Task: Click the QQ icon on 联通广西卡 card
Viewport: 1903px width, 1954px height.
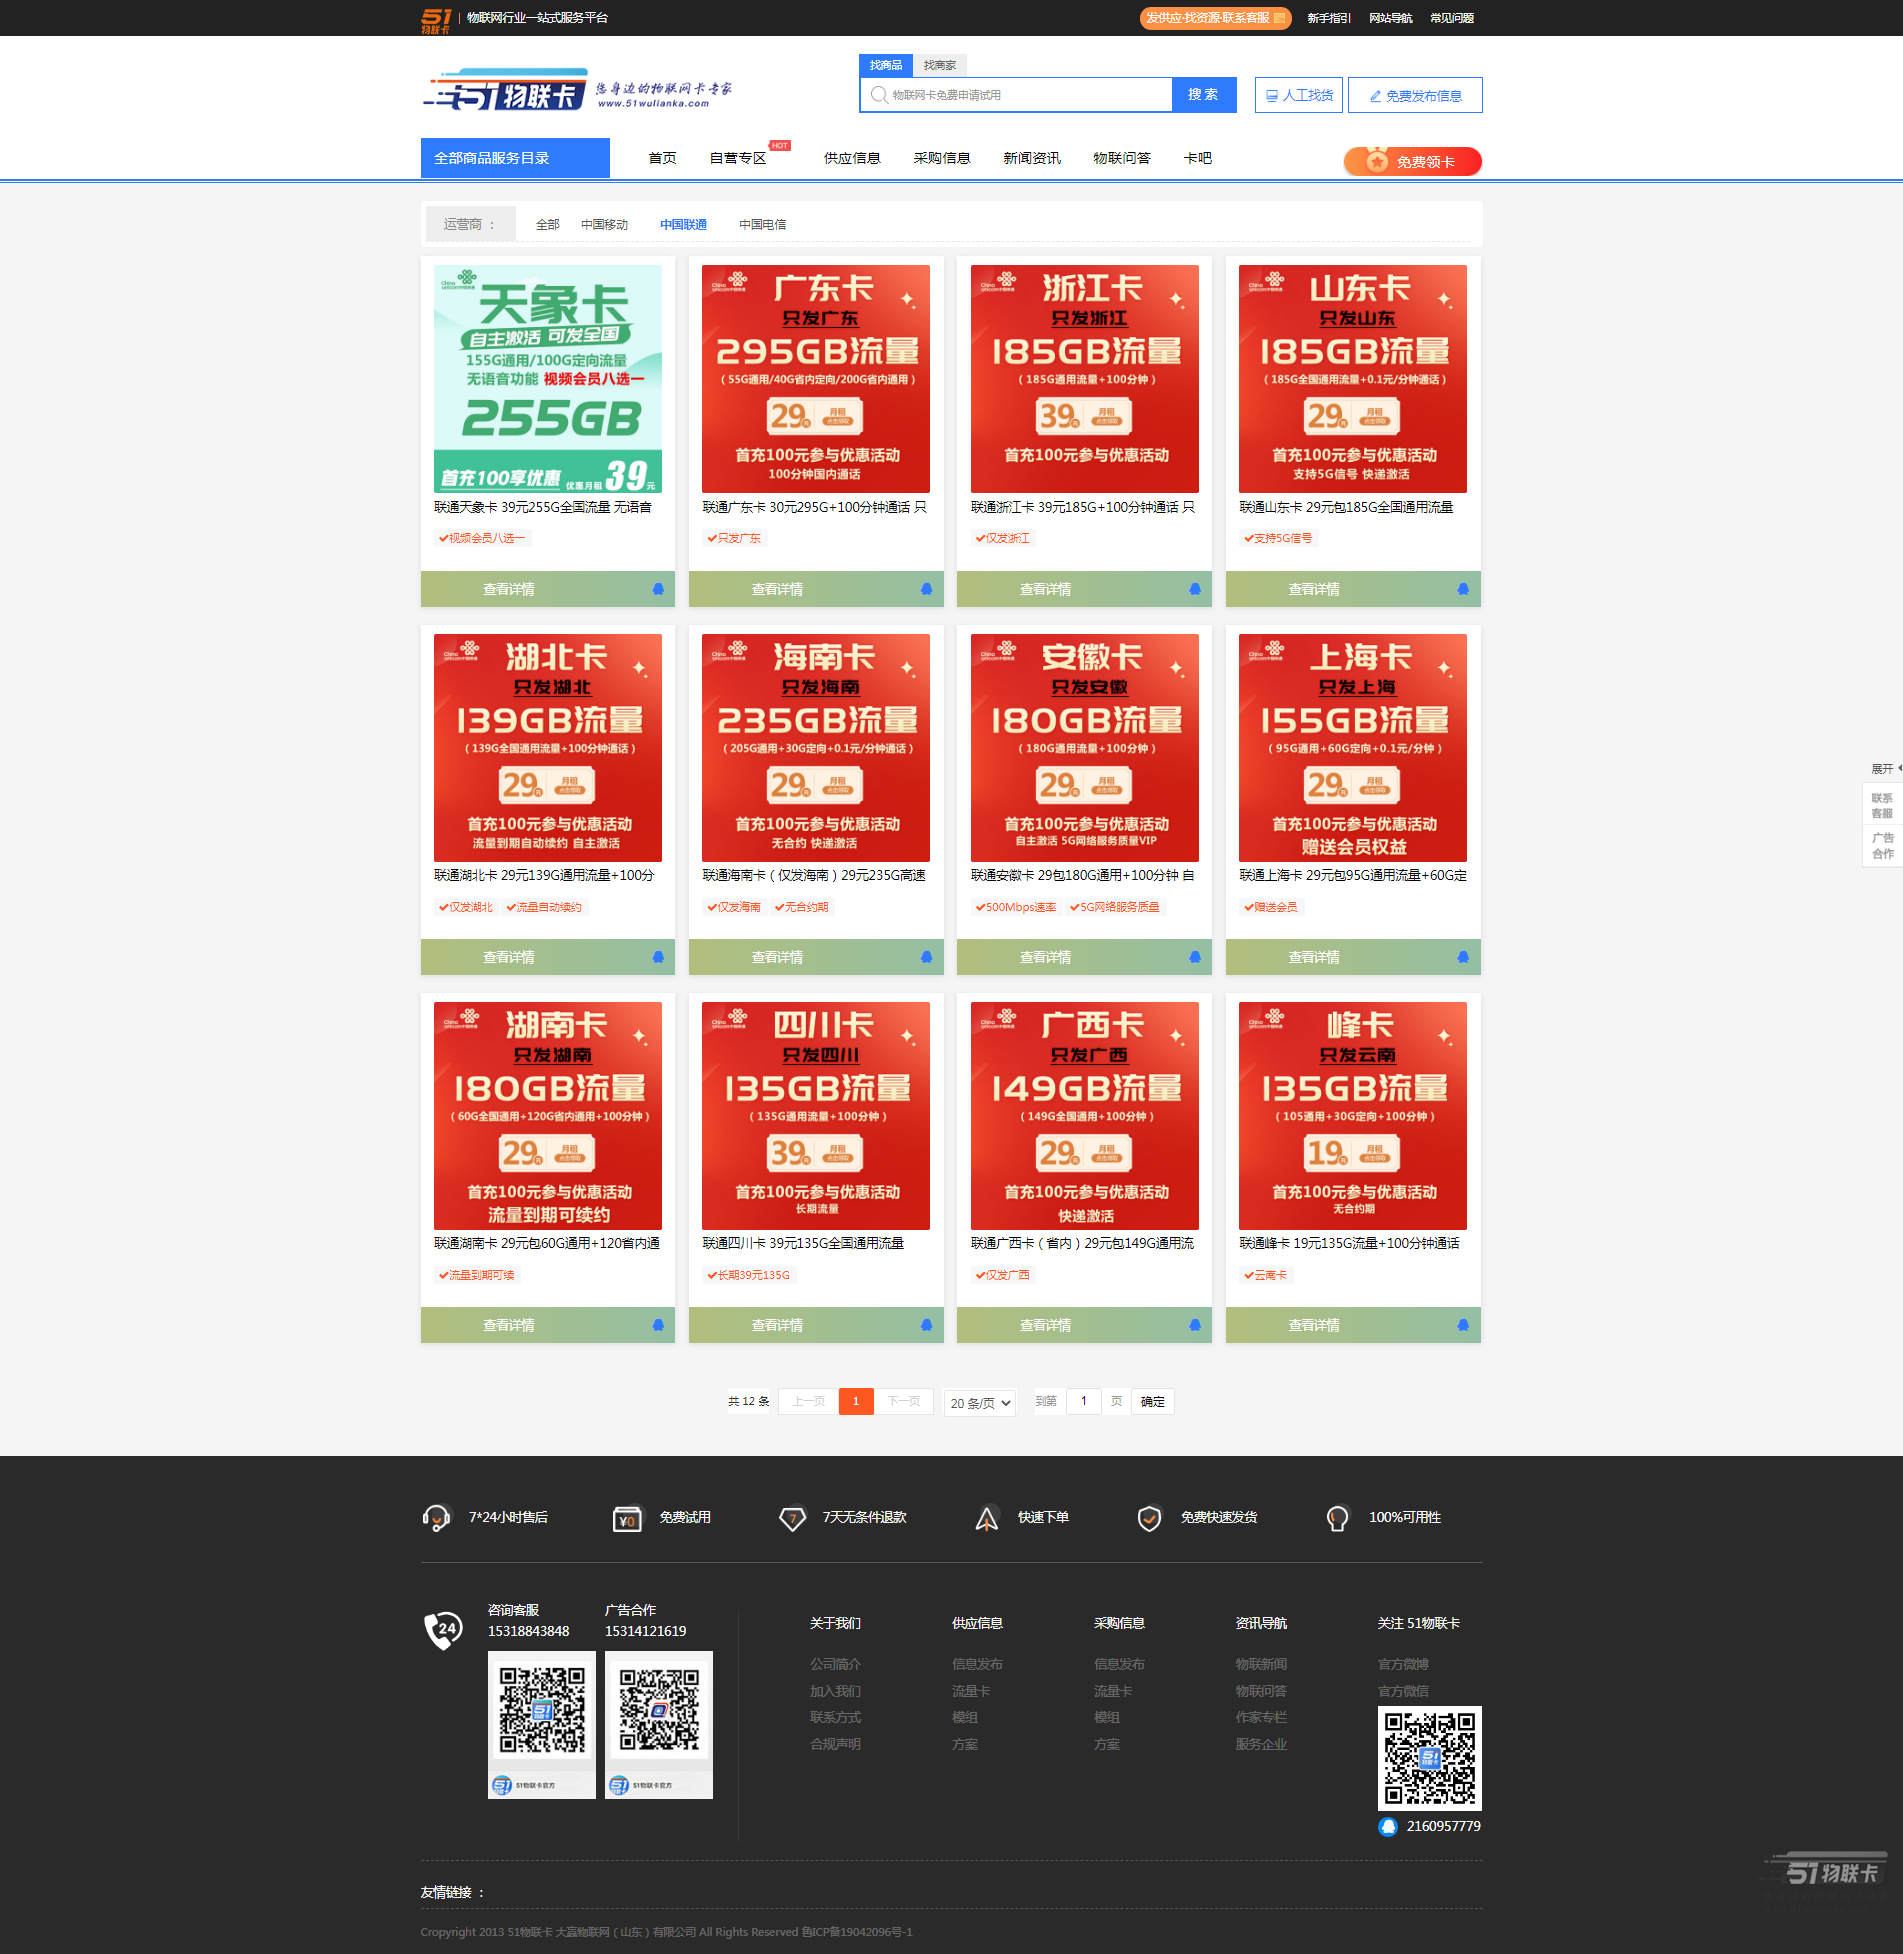Action: tap(1194, 1325)
